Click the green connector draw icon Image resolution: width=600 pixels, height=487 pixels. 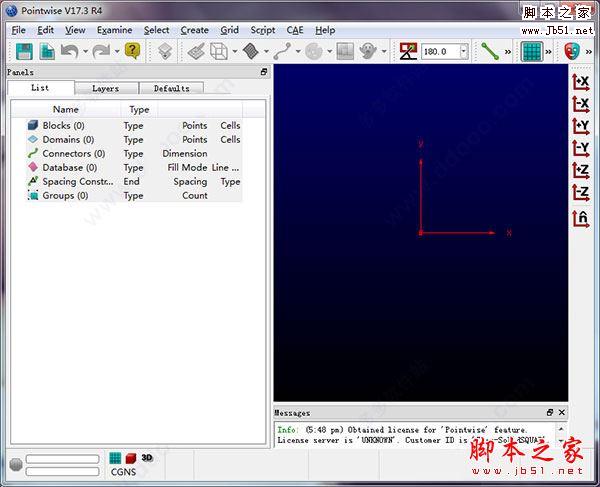(x=490, y=51)
